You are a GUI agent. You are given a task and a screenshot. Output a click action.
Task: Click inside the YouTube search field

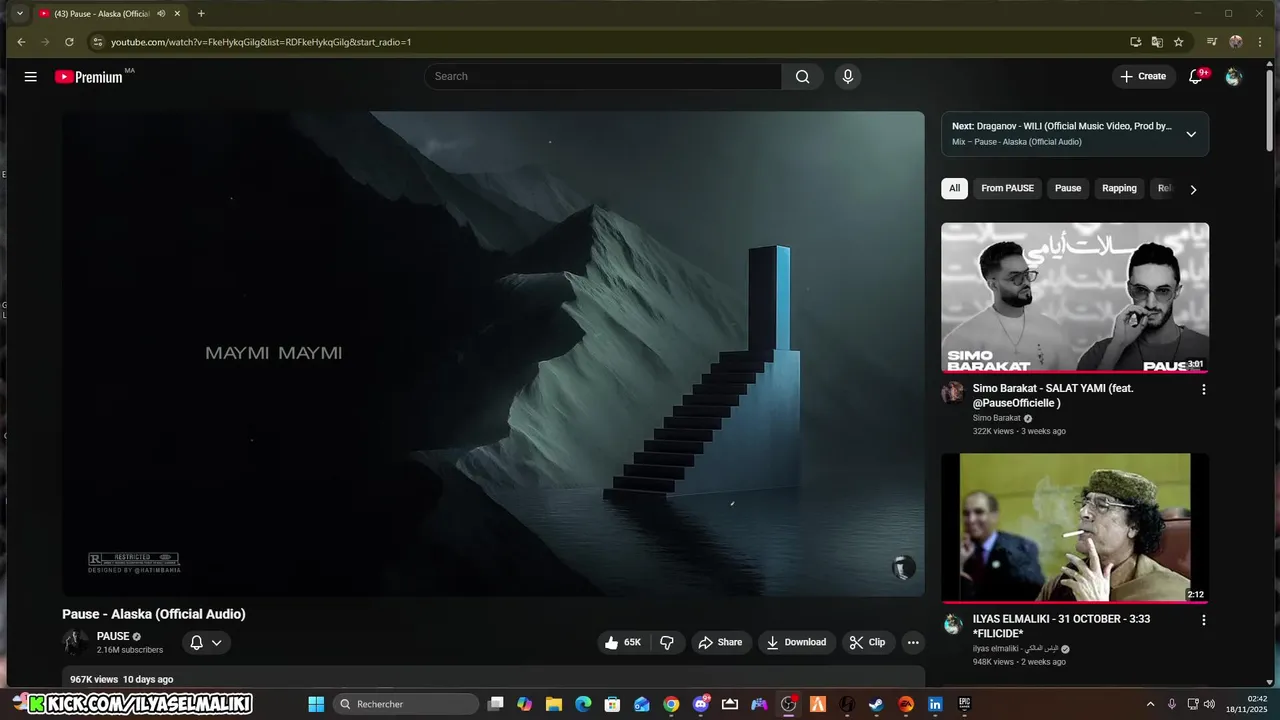[603, 77]
